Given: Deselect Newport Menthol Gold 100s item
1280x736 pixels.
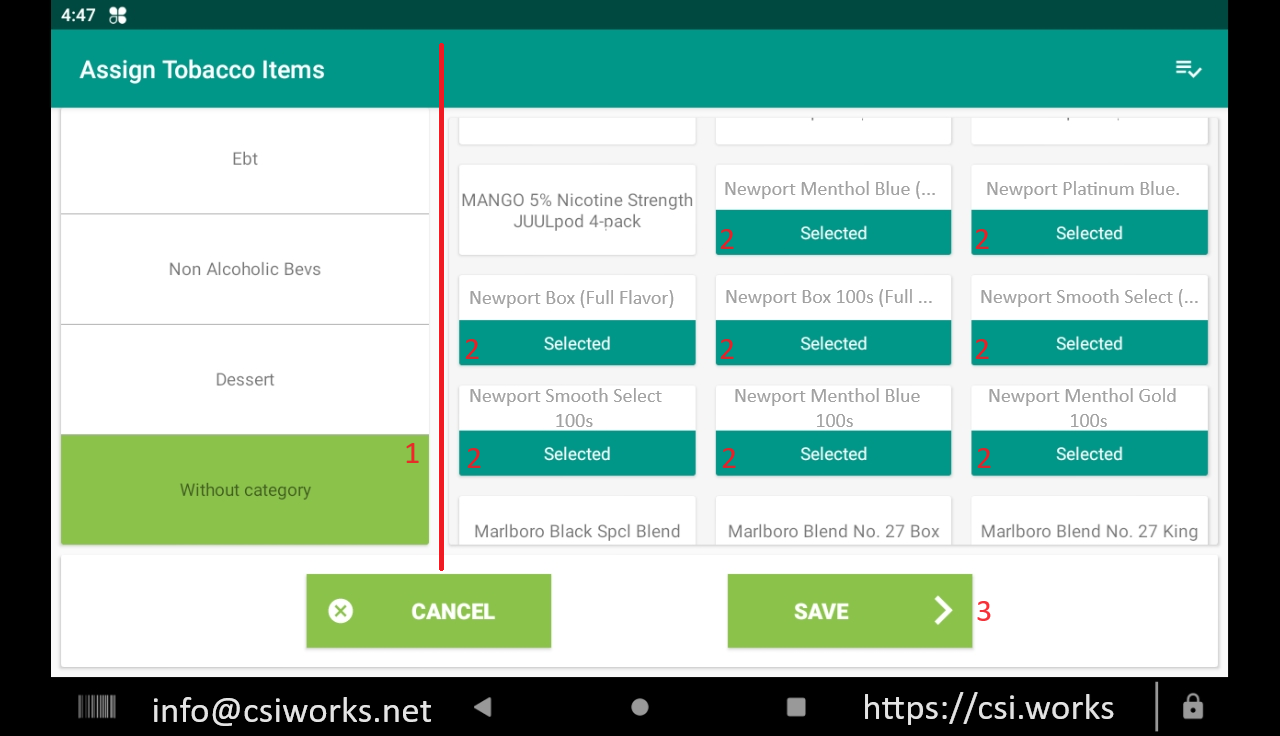Looking at the screenshot, I should [x=1089, y=430].
